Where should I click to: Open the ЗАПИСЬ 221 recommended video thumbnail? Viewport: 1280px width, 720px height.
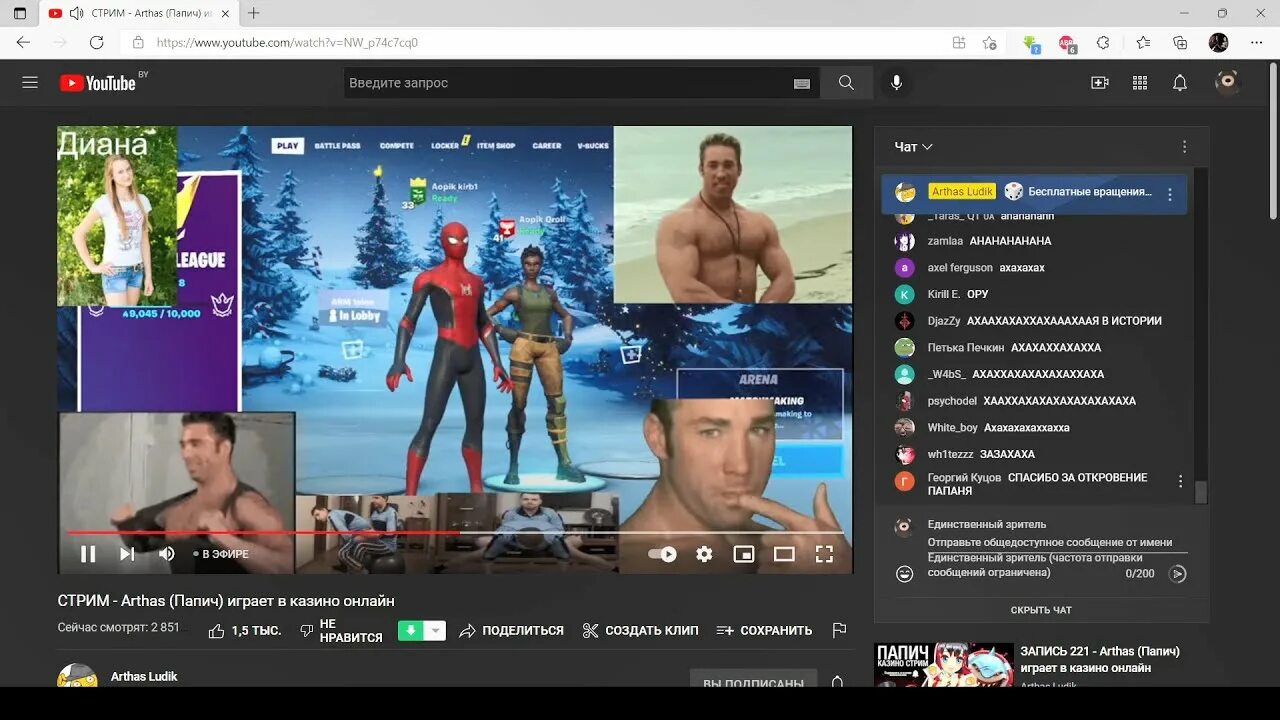coord(944,665)
